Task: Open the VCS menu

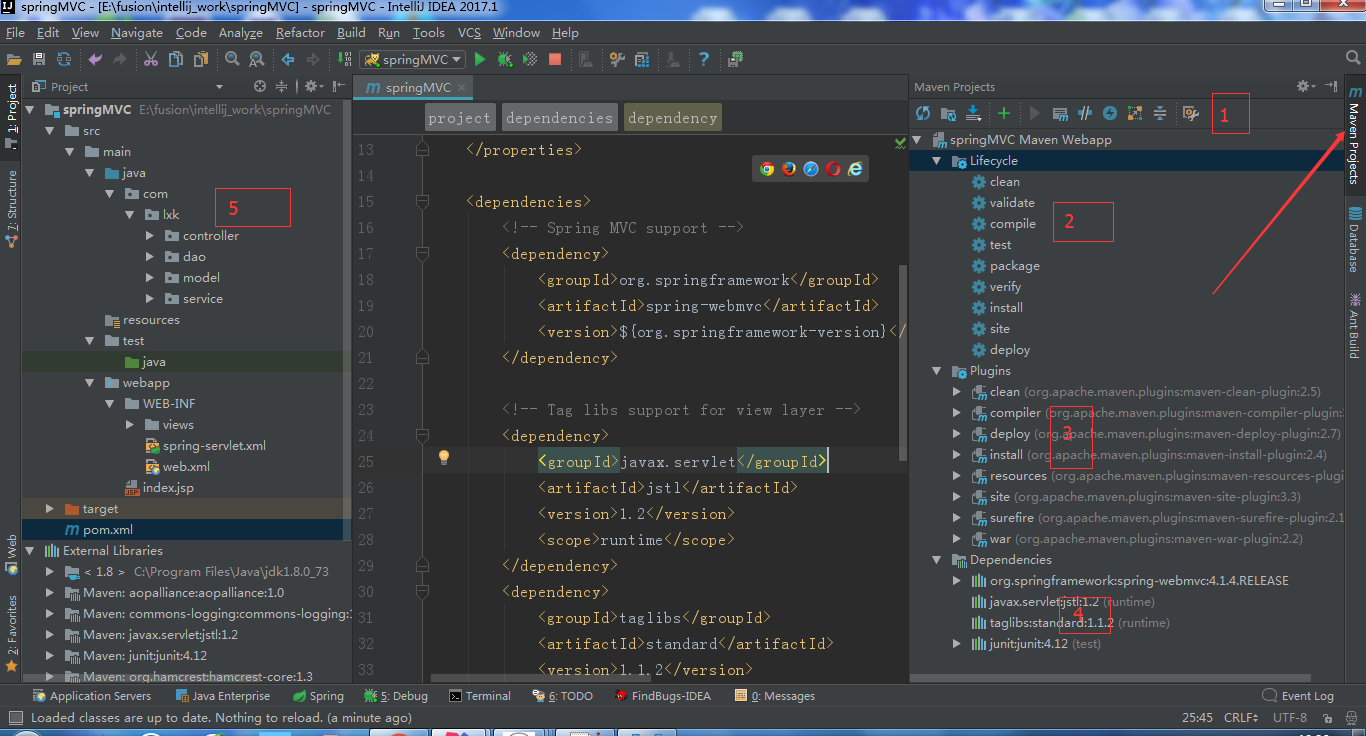Action: coord(468,32)
